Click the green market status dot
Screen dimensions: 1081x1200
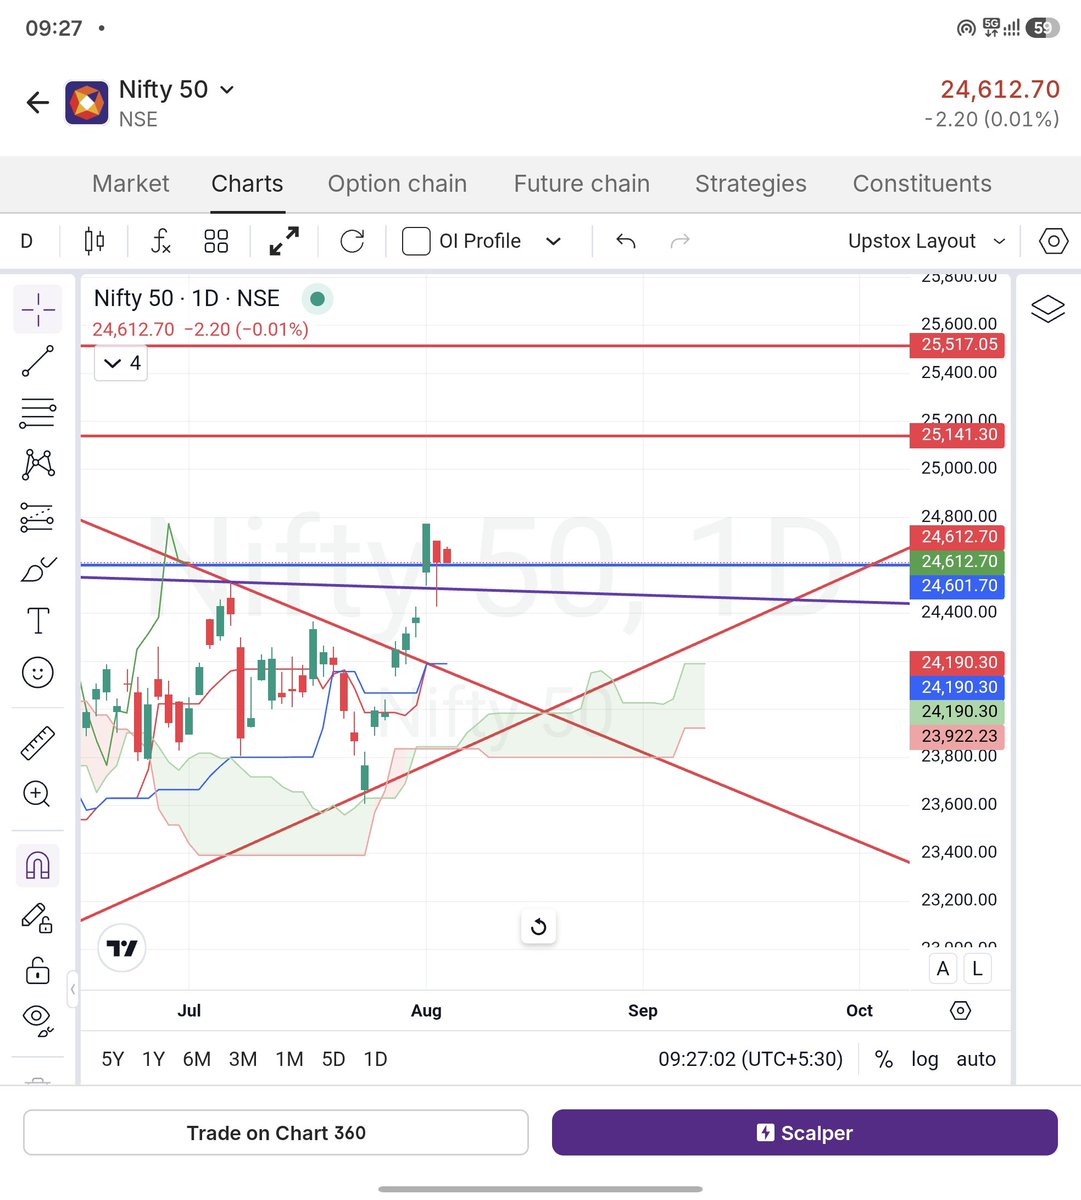(317, 298)
